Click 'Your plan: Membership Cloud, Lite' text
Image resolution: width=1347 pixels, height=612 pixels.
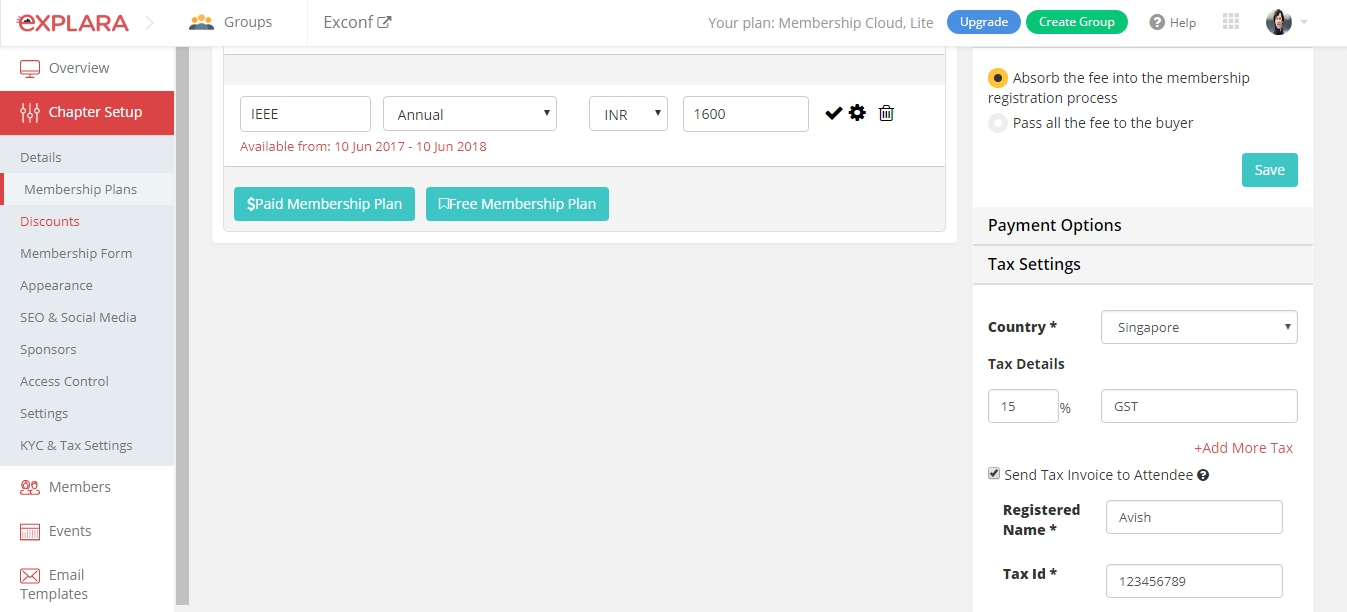(821, 22)
